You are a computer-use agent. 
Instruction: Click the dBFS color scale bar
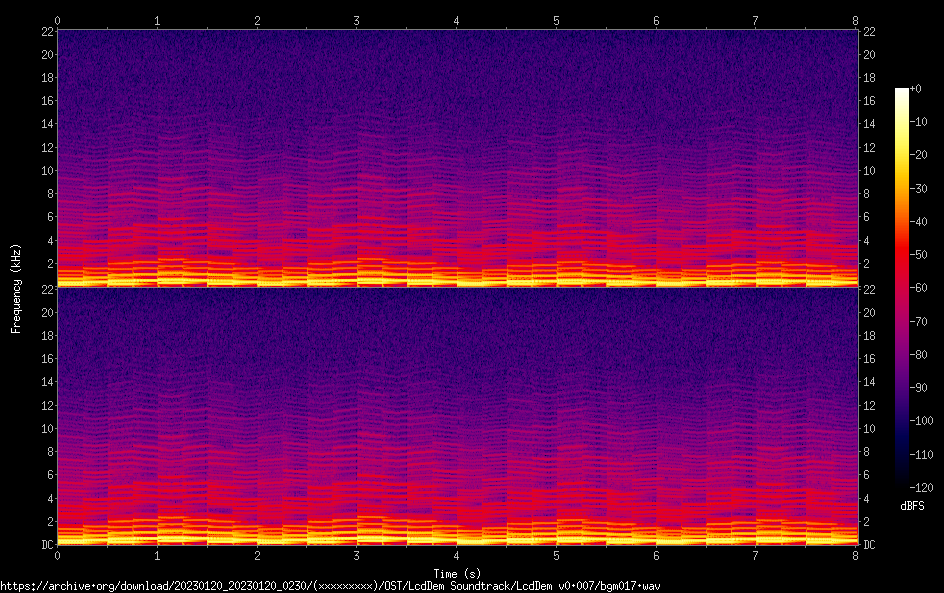click(902, 287)
